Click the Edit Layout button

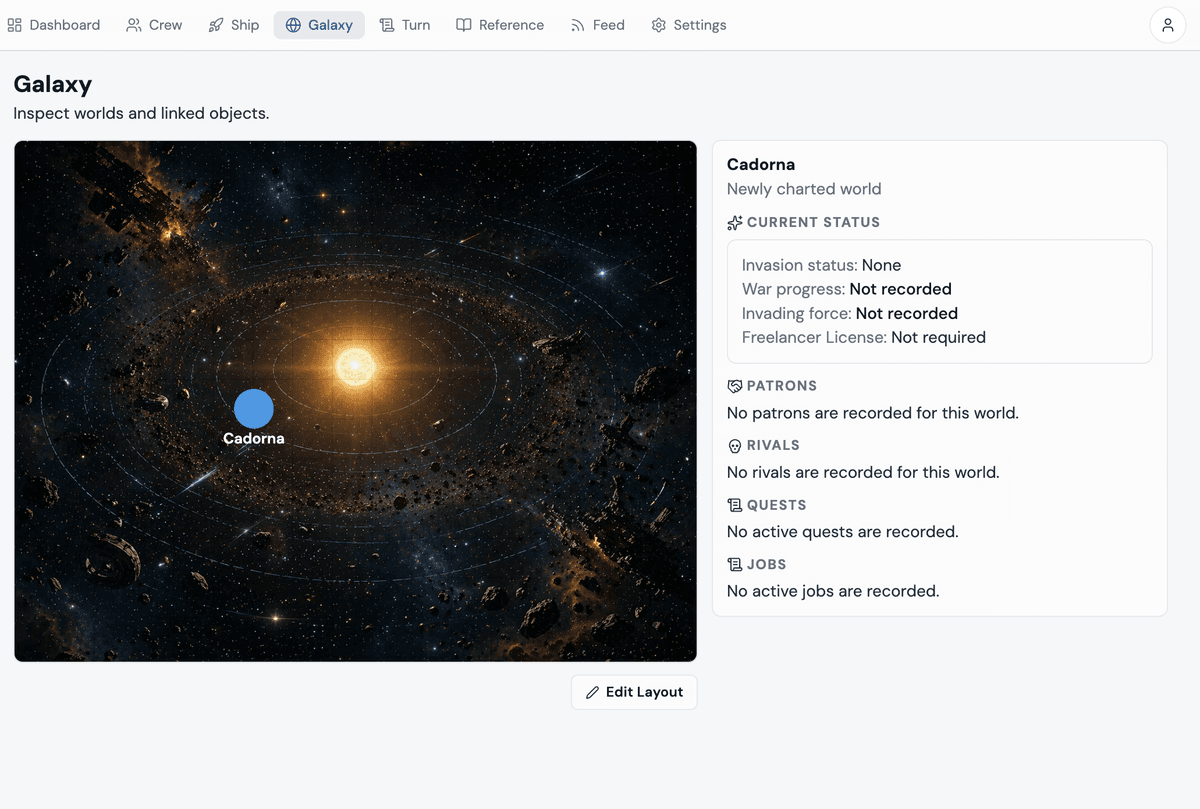pos(634,692)
